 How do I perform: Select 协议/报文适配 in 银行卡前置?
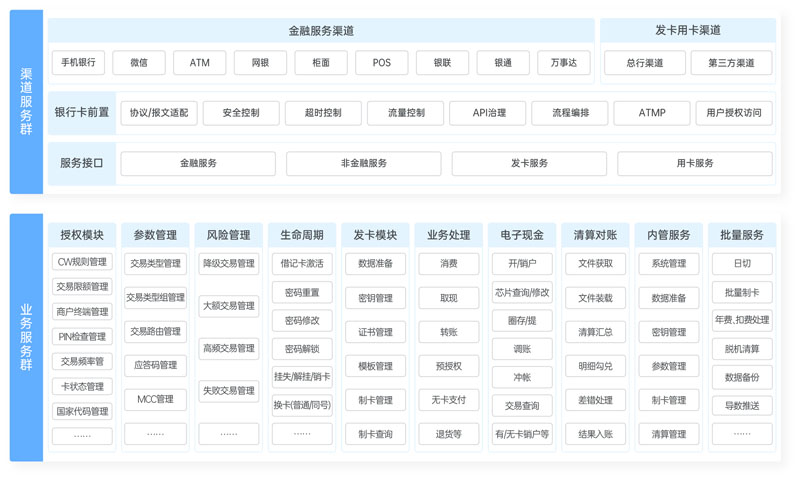[x=159, y=113]
